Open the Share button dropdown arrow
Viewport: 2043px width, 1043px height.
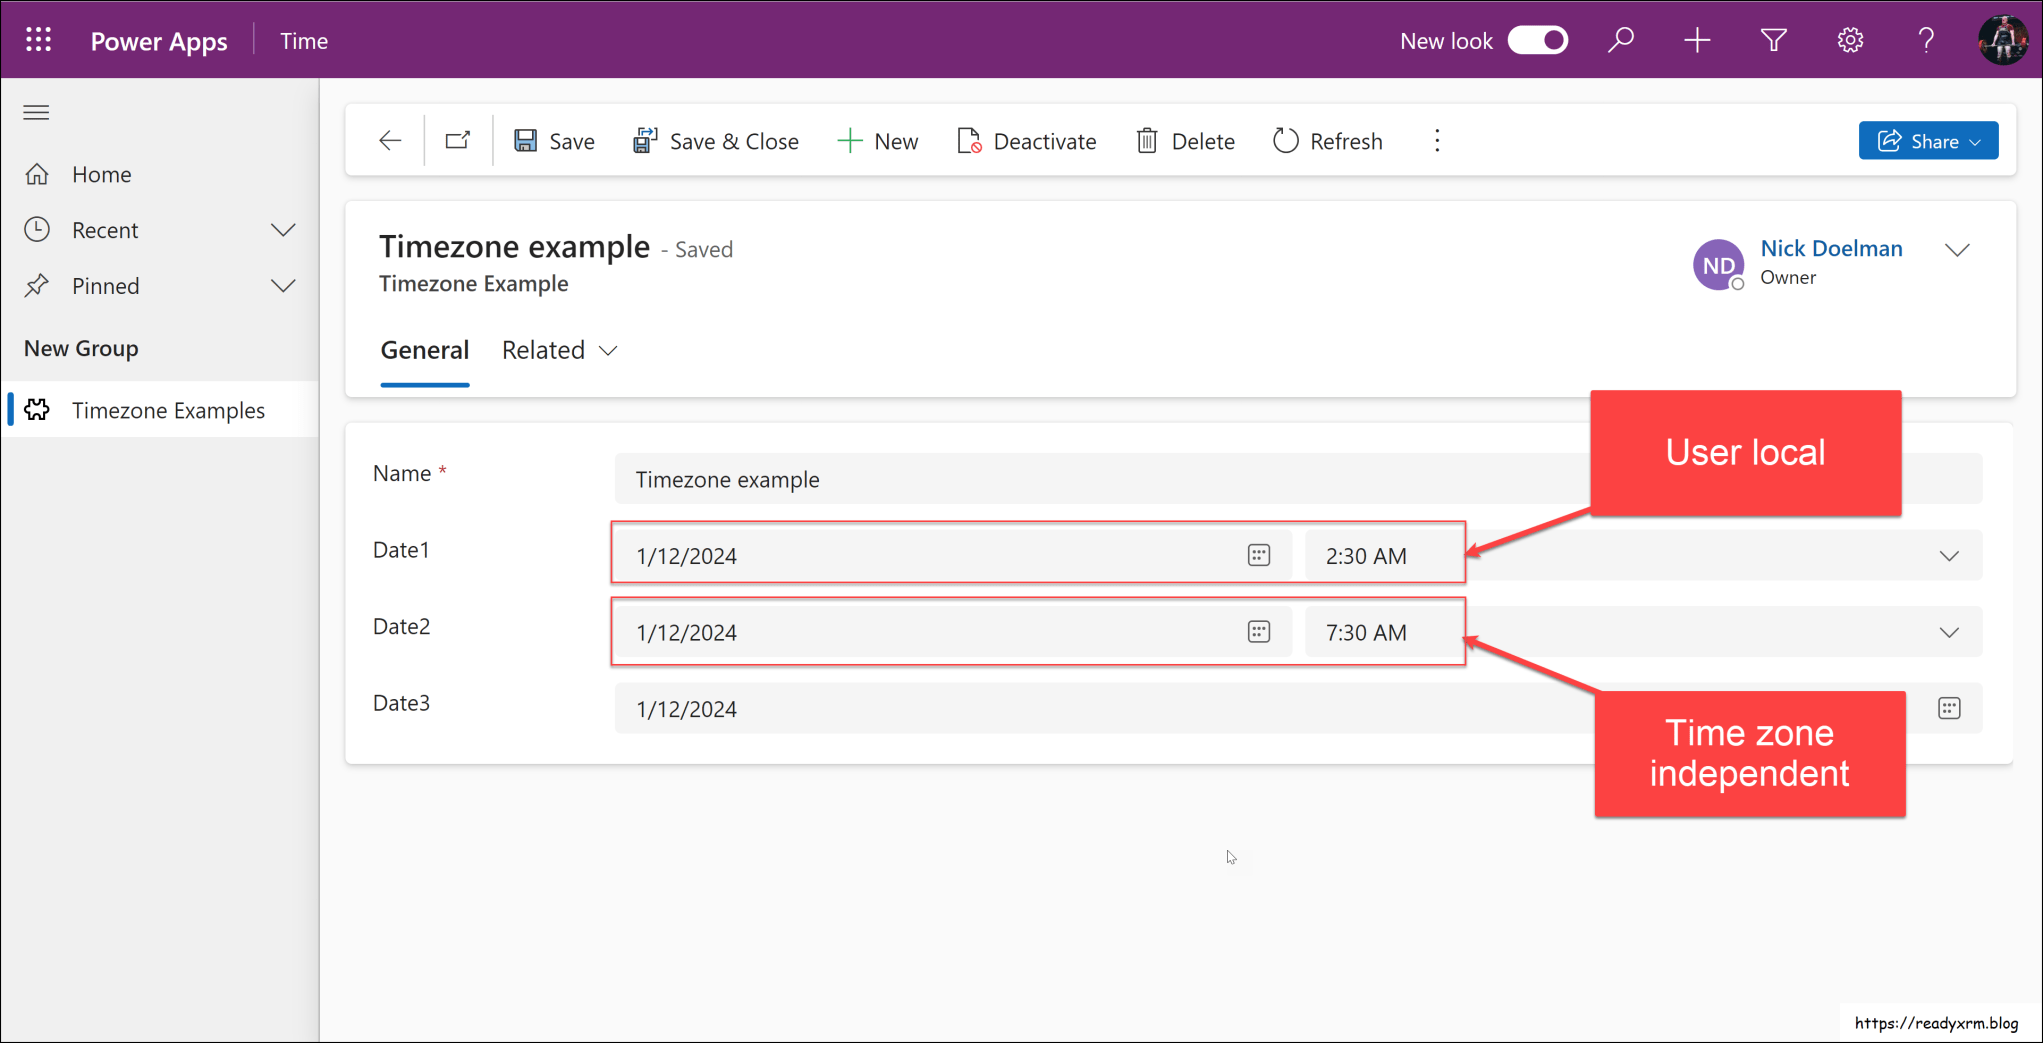(1974, 140)
